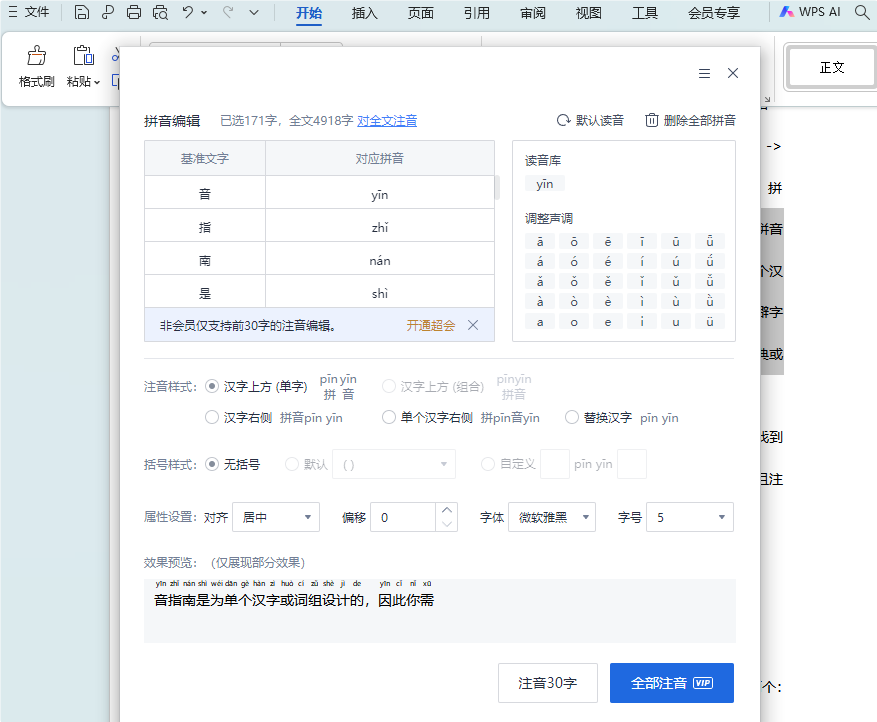Click the 开通超会 upgrade link
877x722 pixels.
(x=431, y=325)
